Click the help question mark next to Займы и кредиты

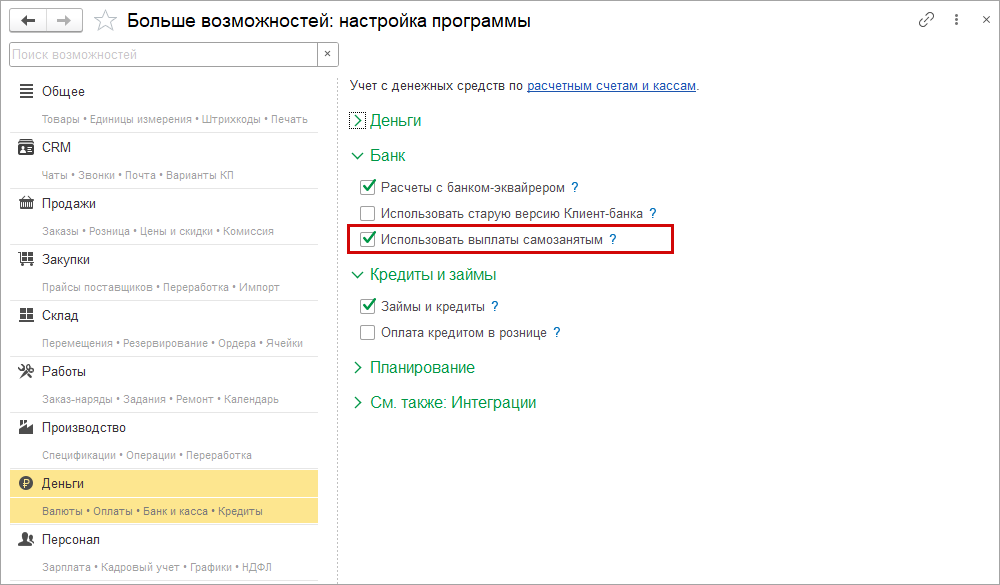click(495, 307)
